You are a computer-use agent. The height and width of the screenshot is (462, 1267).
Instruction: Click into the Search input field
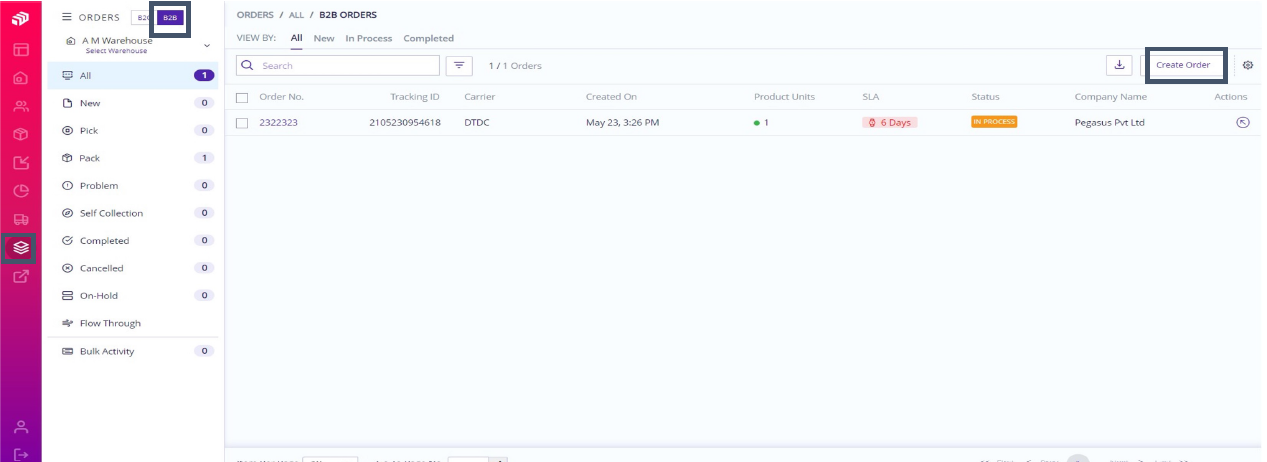338,65
